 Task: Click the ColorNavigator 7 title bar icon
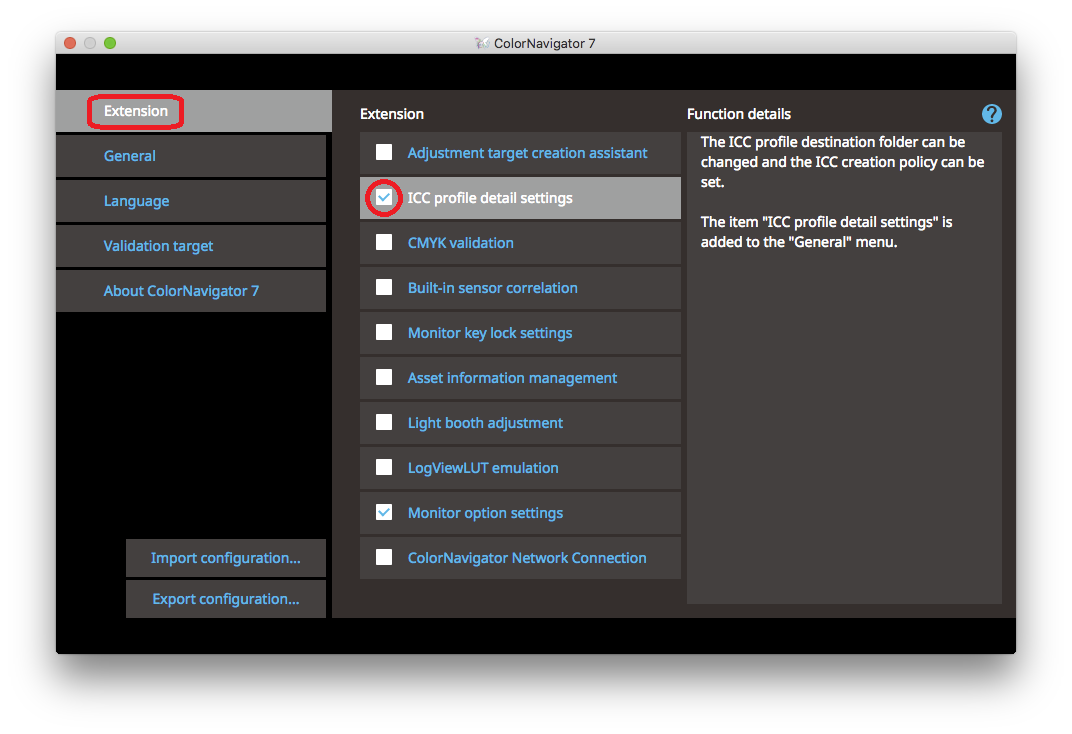482,43
